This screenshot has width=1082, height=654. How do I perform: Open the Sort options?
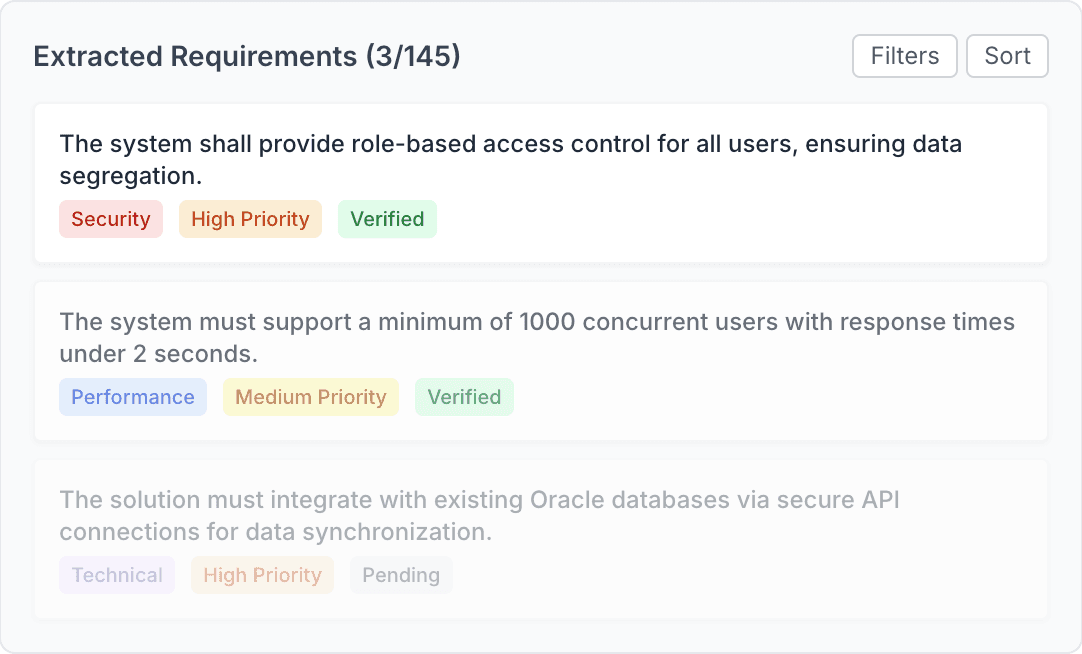click(x=1007, y=56)
